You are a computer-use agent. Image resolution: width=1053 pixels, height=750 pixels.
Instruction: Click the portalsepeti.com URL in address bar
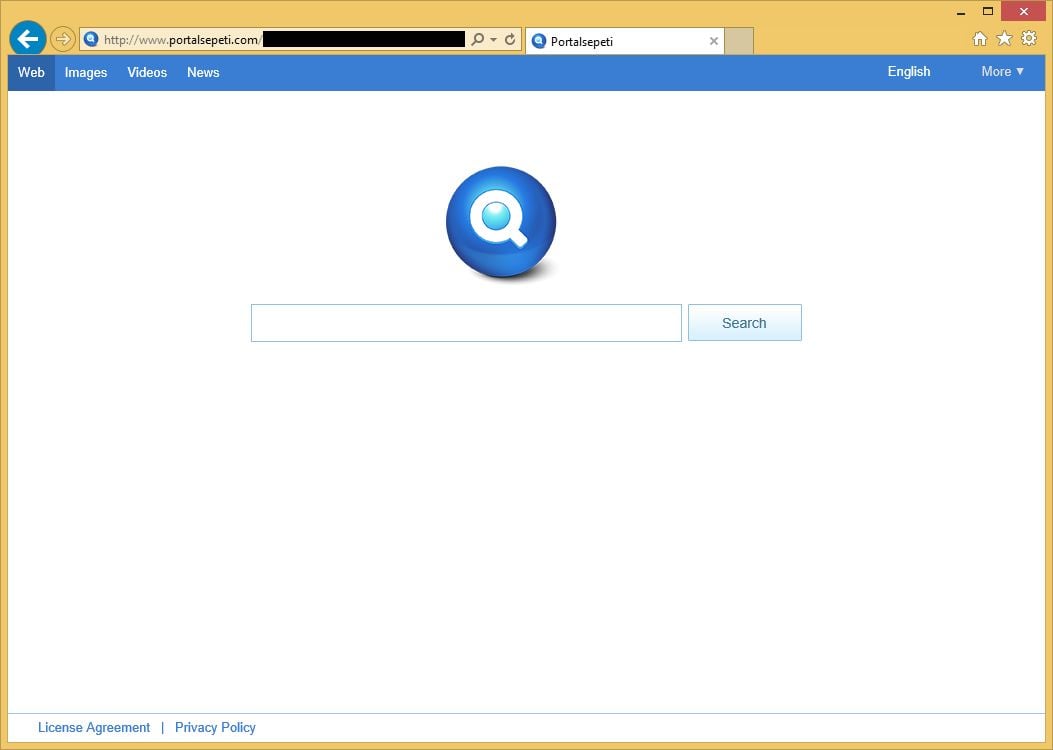[183, 40]
